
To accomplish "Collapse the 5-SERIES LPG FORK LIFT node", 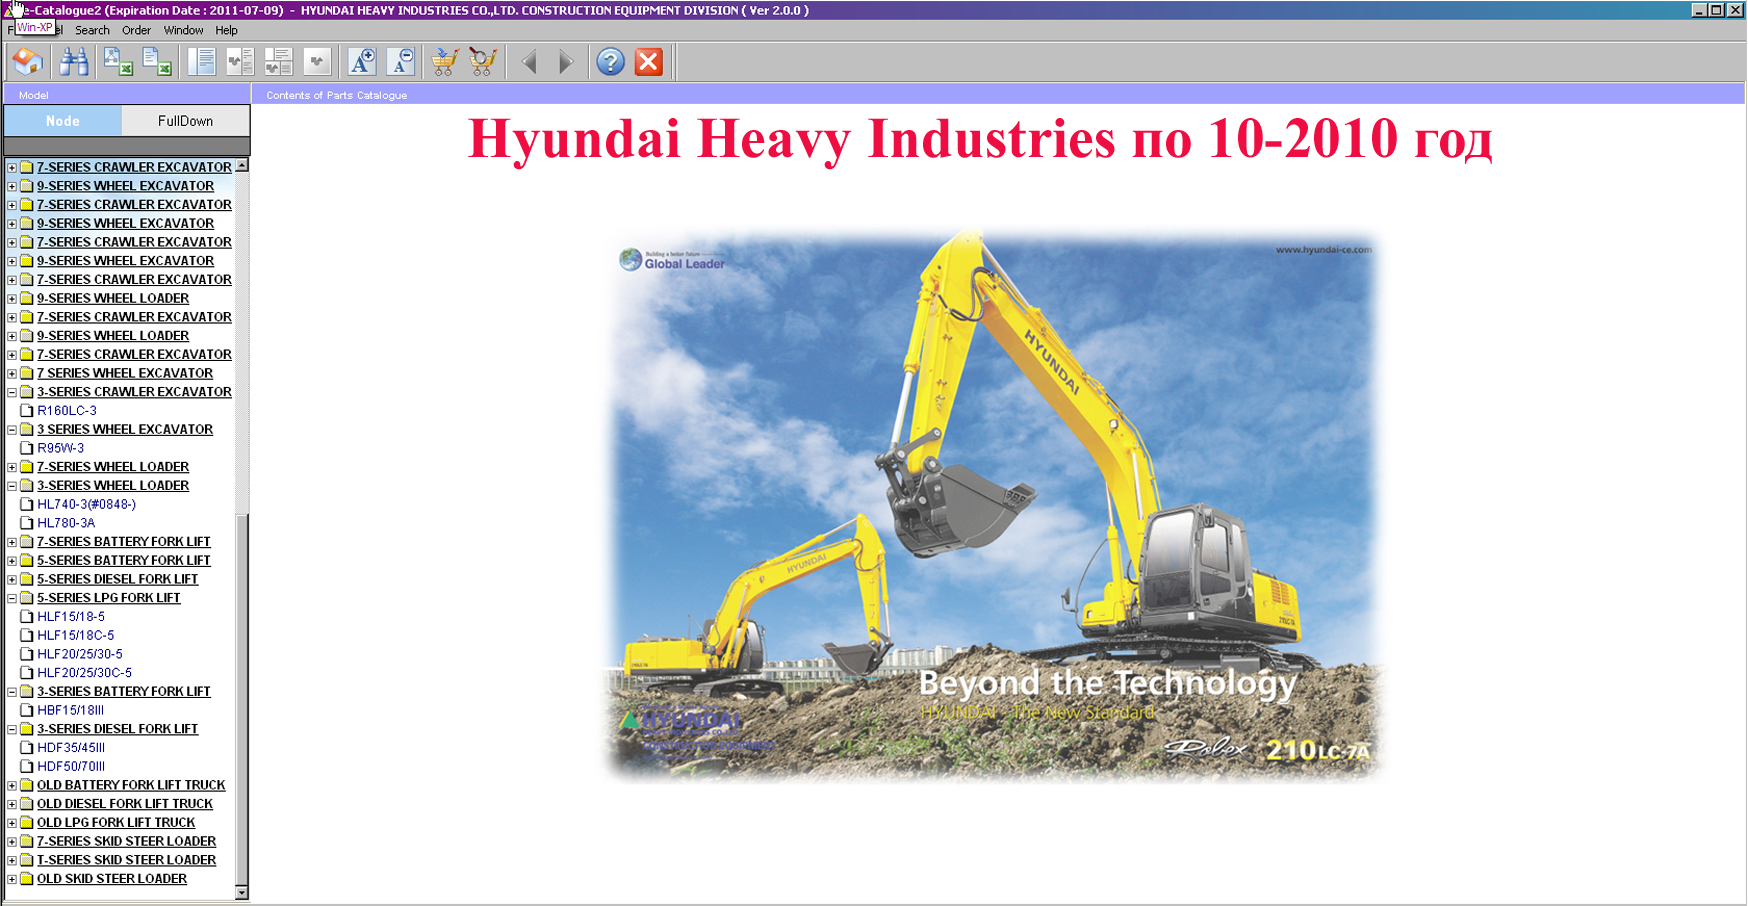I will pos(12,598).
